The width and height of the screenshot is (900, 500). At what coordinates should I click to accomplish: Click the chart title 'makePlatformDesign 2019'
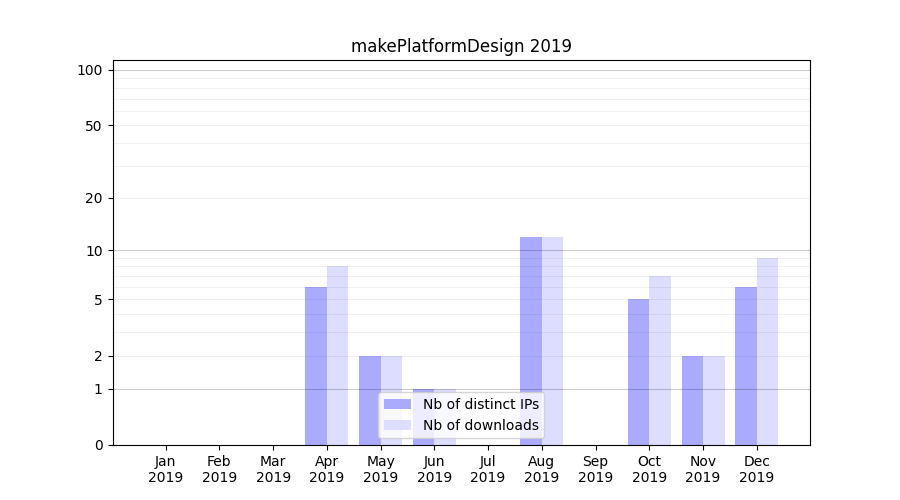461,46
